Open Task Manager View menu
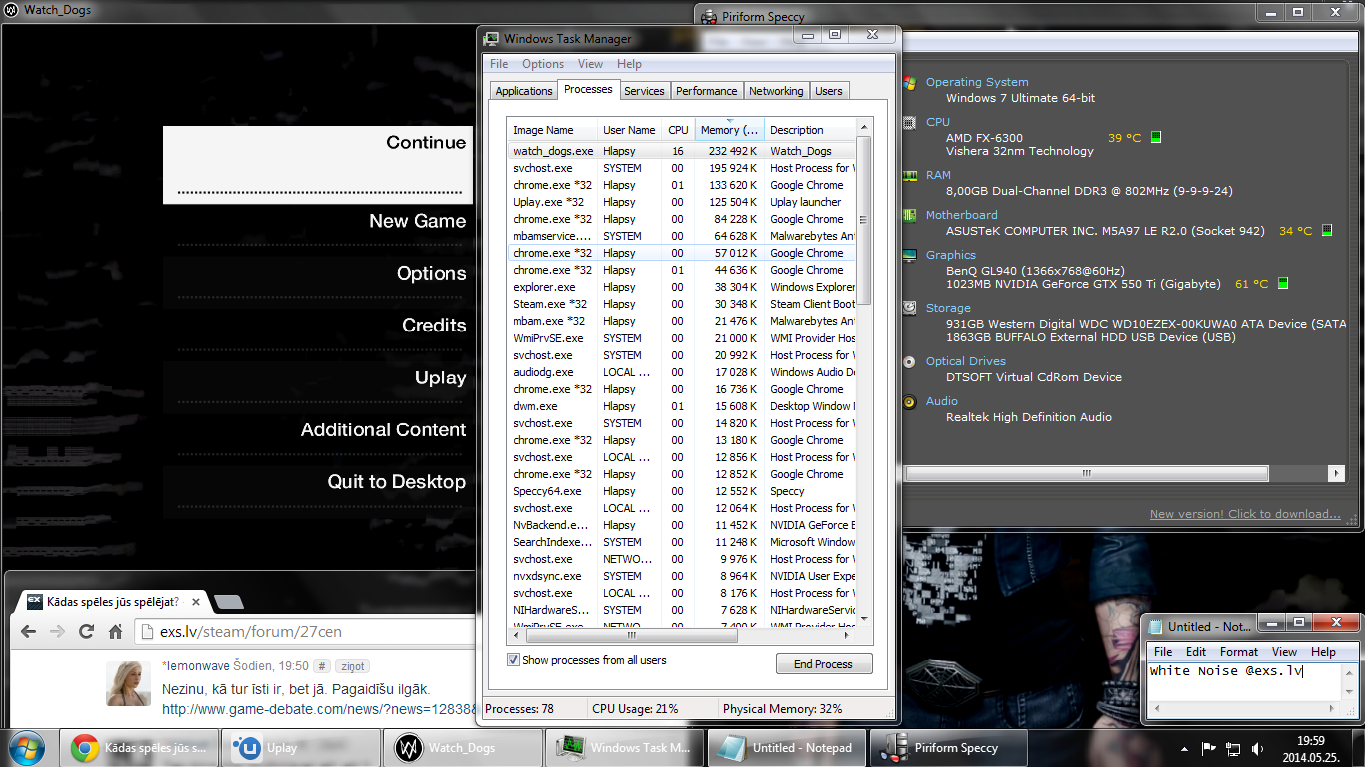 click(x=590, y=64)
